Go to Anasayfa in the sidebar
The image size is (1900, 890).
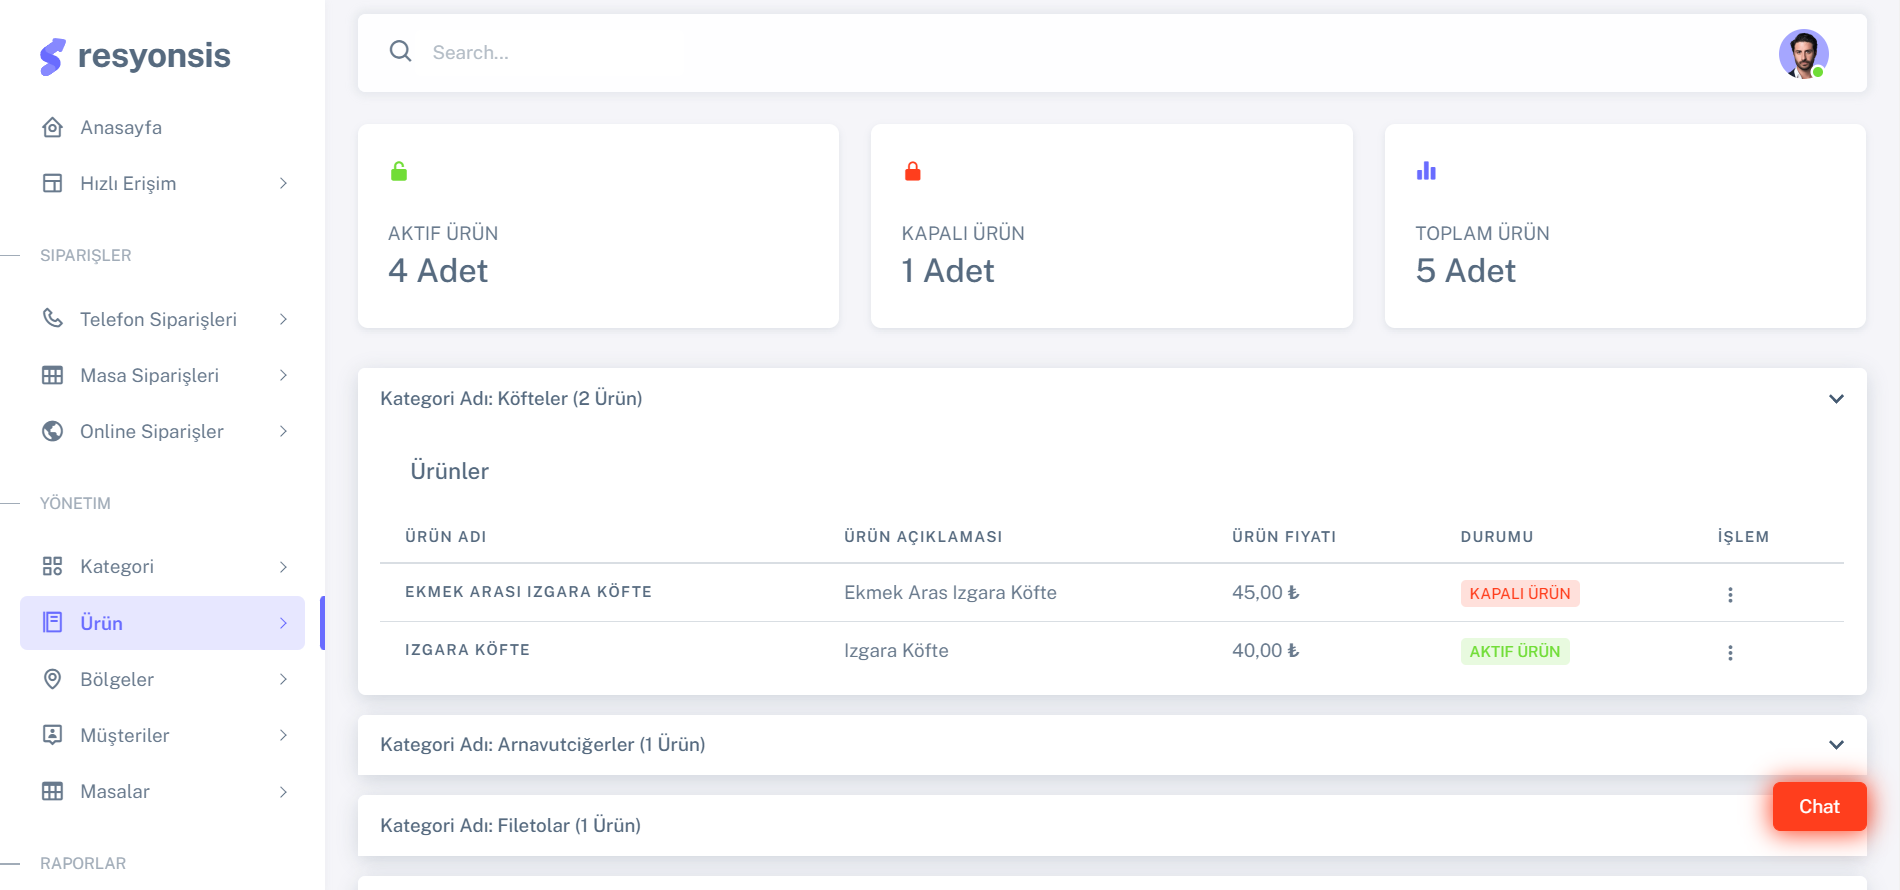163,128
